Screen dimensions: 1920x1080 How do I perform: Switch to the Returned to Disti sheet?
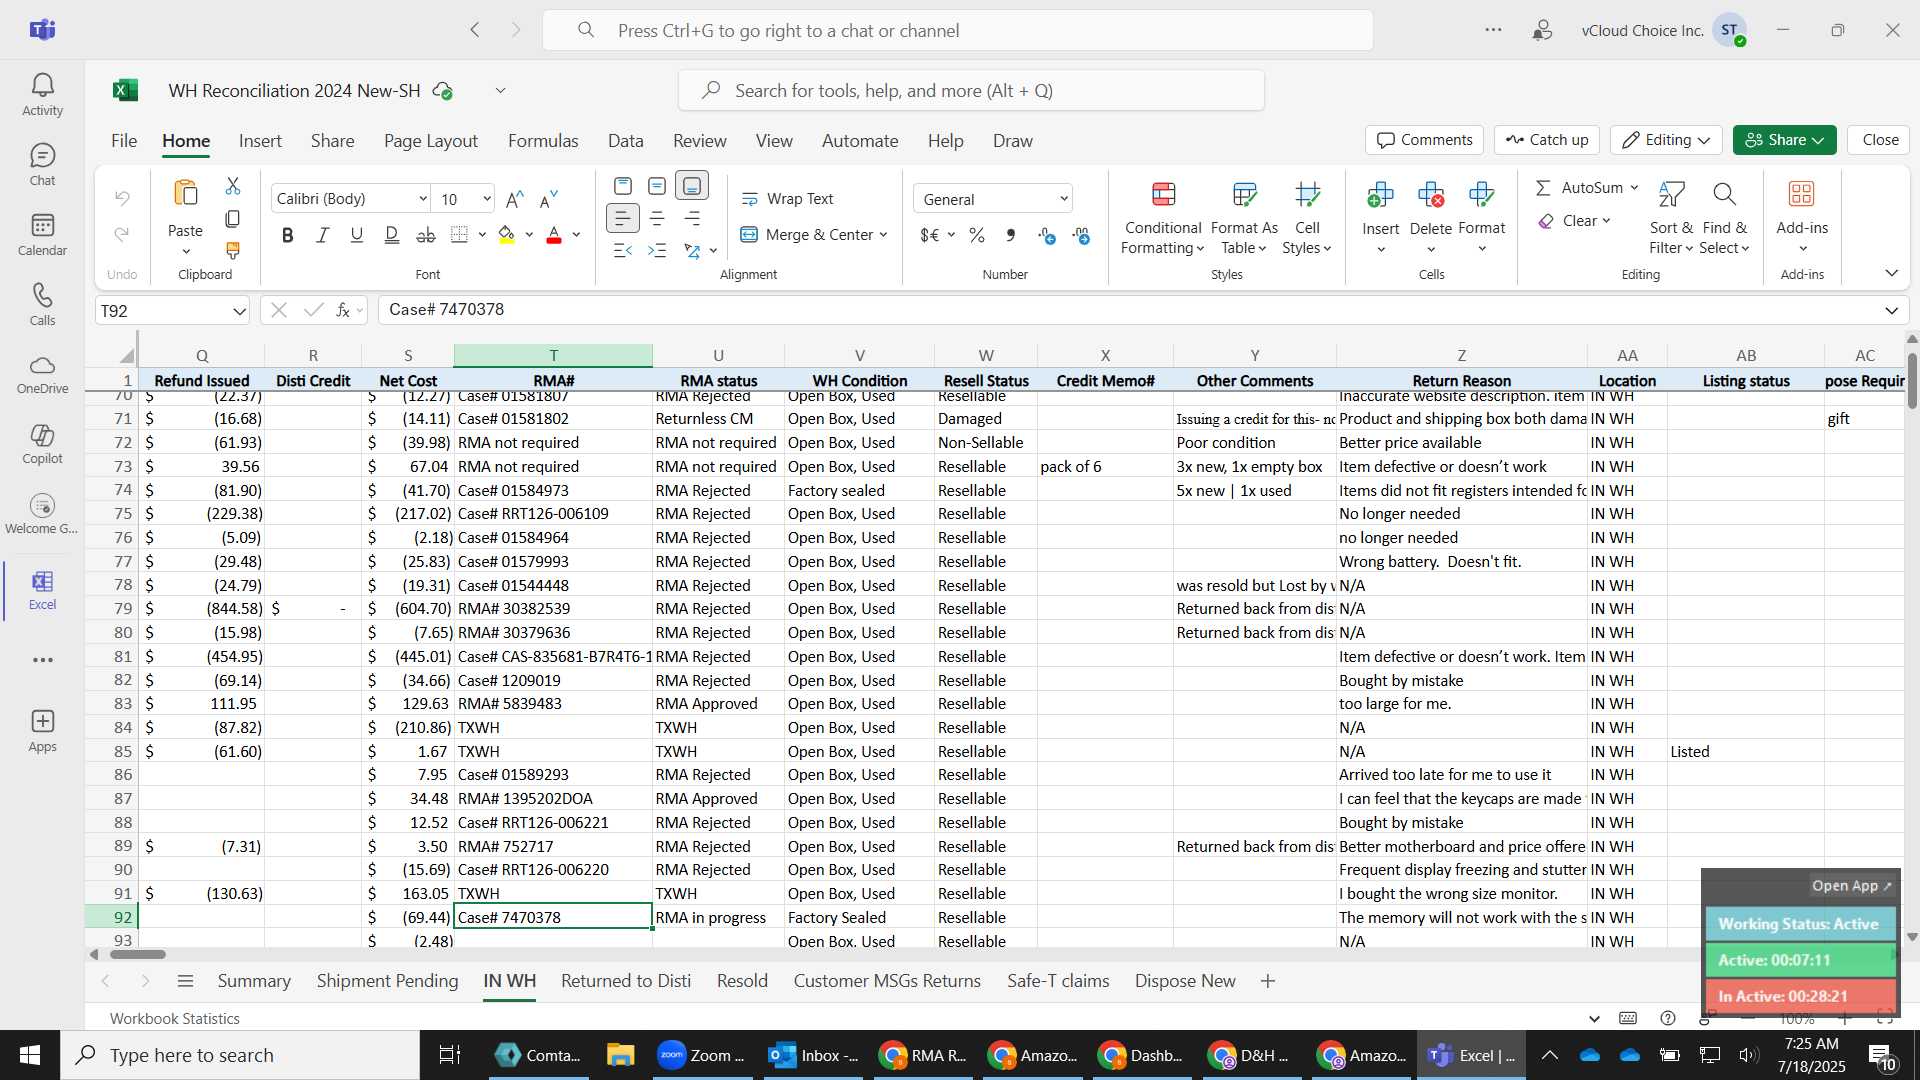626,981
